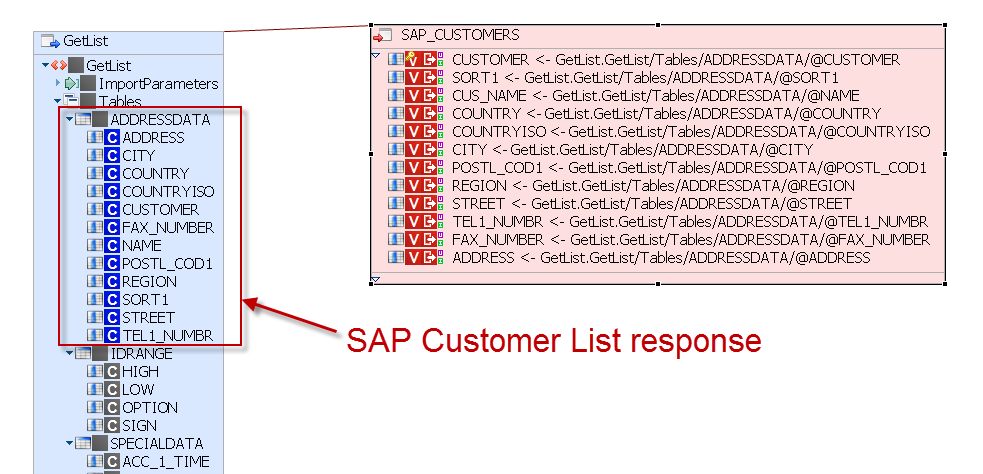Select the CUSTOMER field in ADDRESSDATA
The width and height of the screenshot is (983, 474).
160,209
